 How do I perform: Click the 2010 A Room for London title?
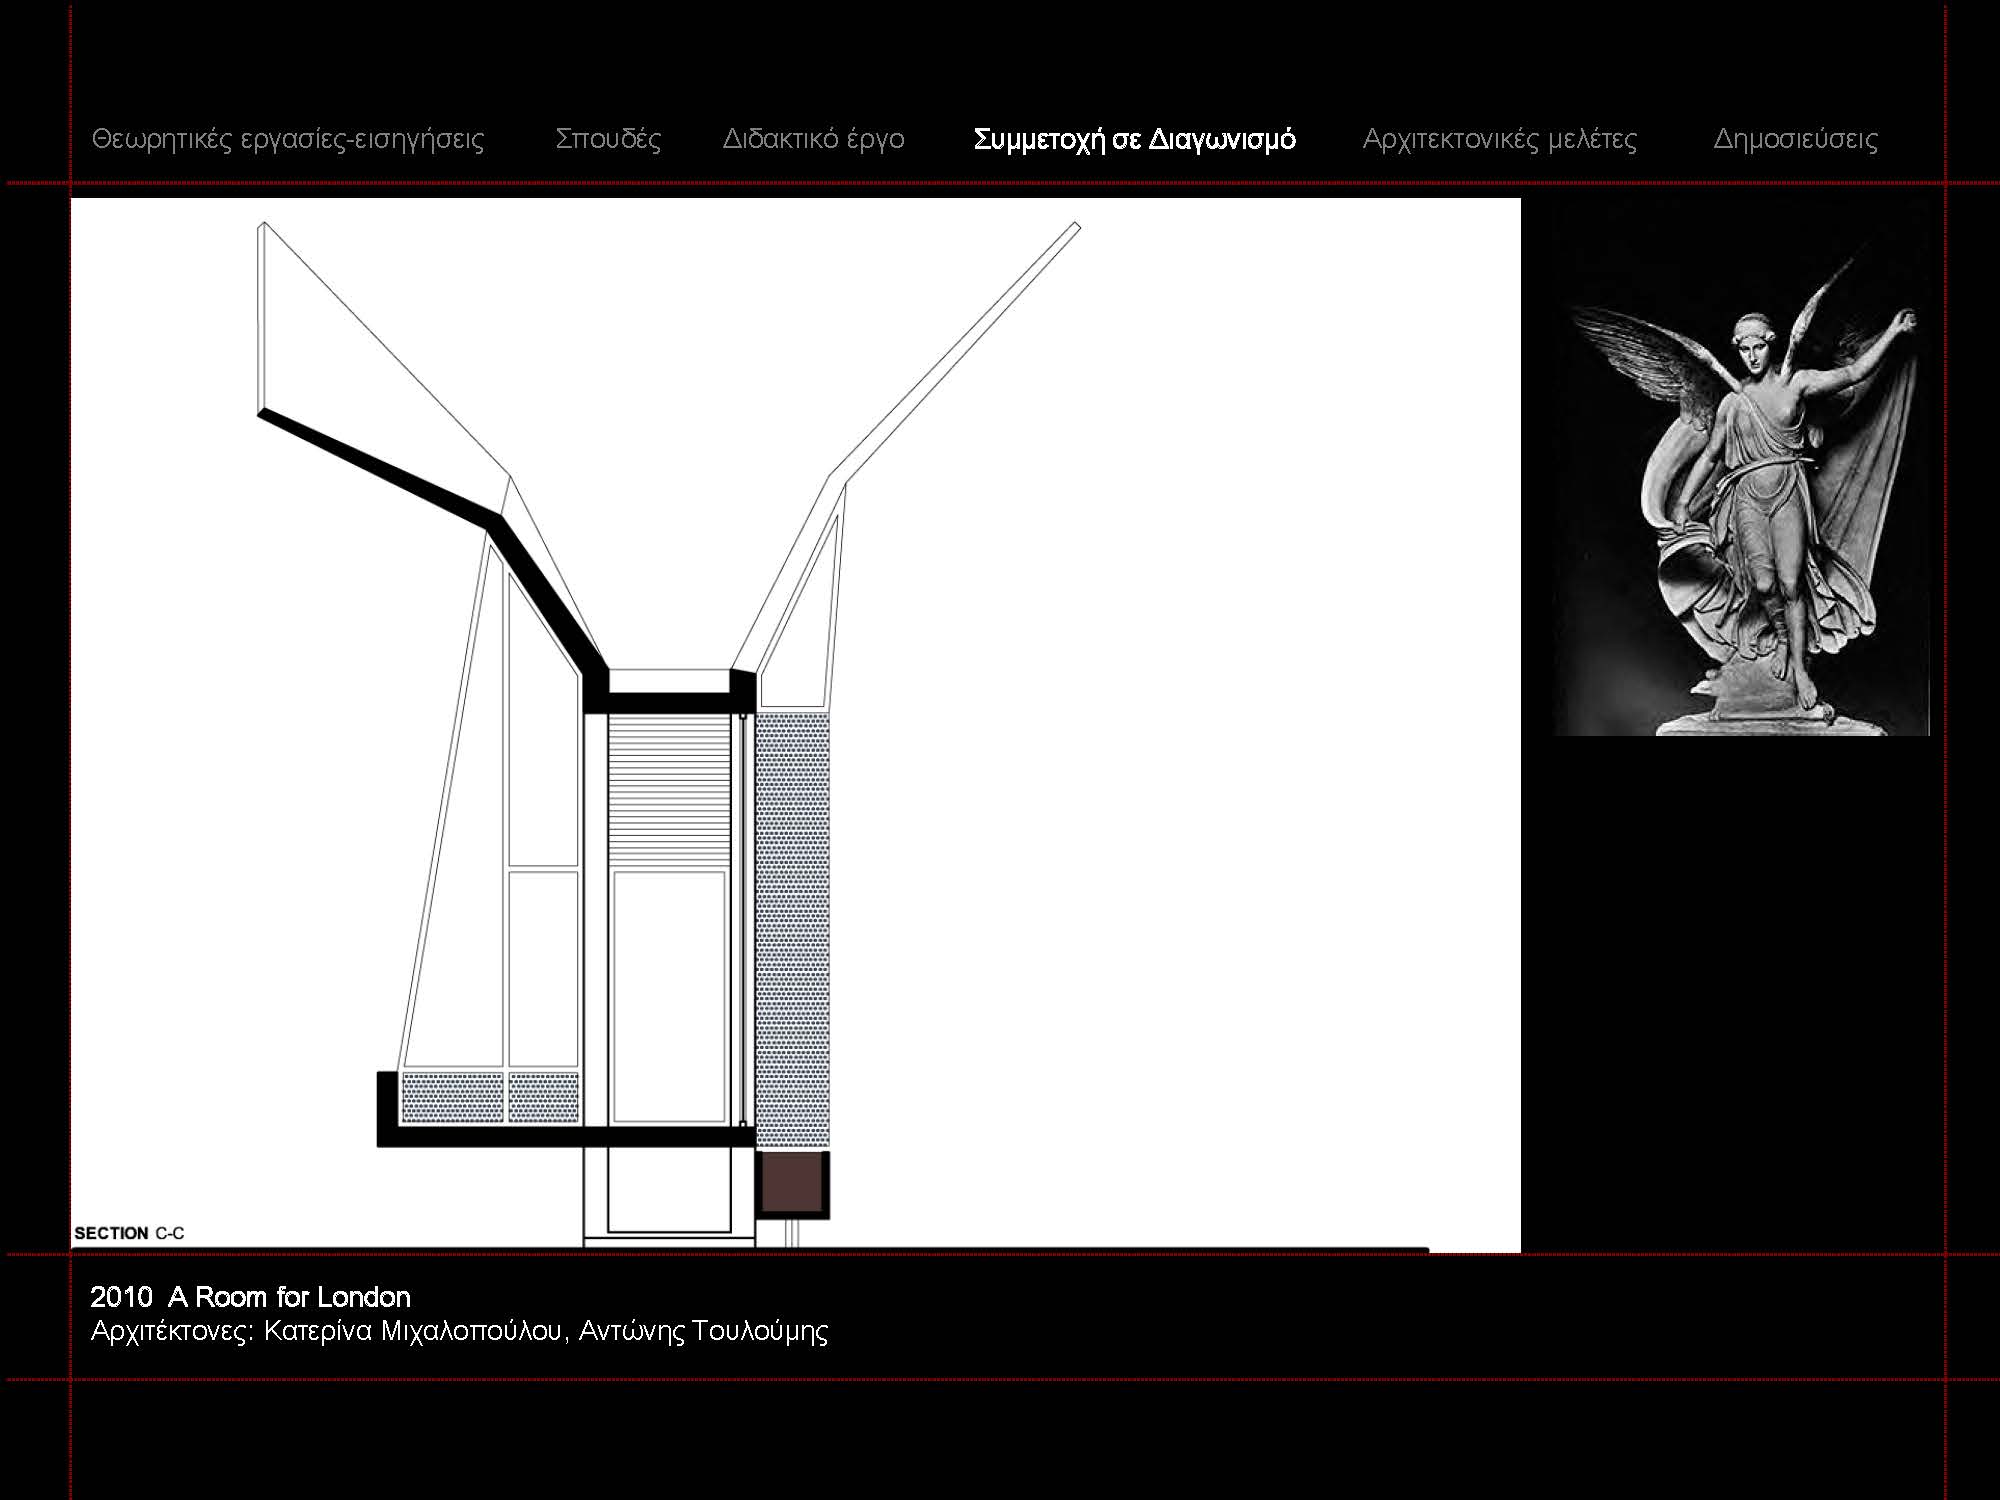click(250, 1297)
